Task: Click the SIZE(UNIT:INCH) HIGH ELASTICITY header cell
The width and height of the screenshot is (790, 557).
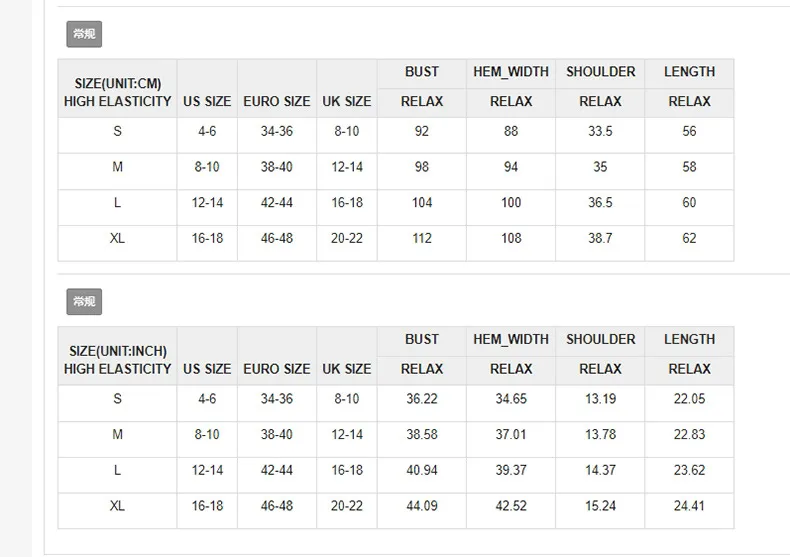Action: pyautogui.click(x=117, y=359)
